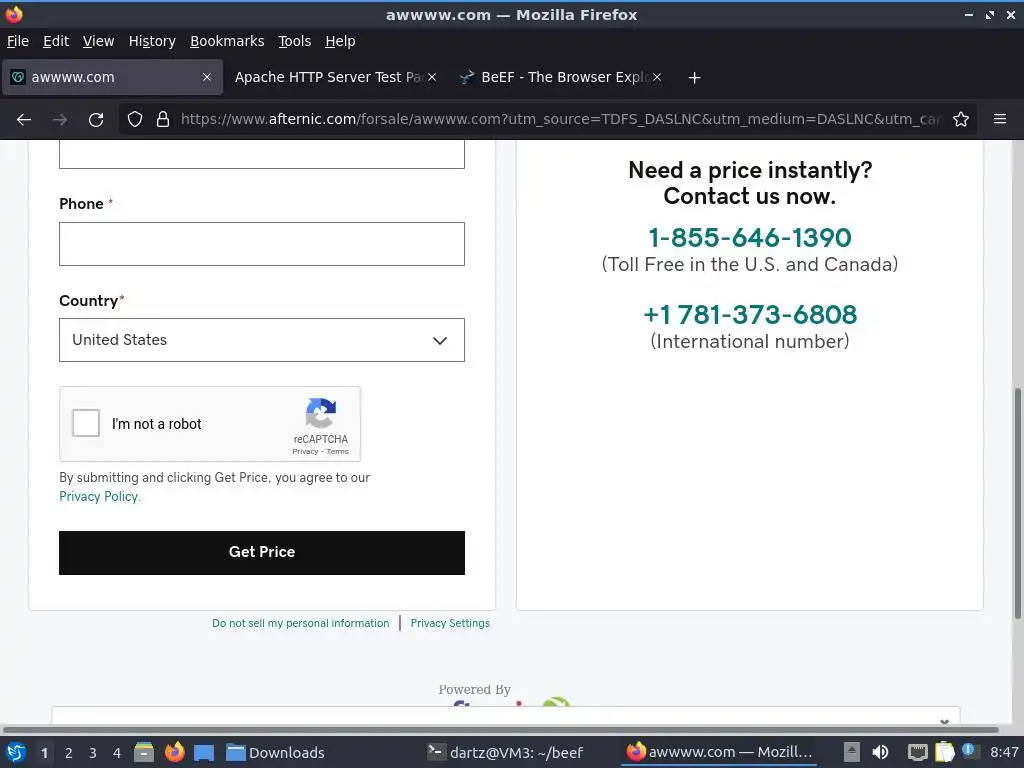
Task: Open the volume control in system tray
Action: click(880, 752)
